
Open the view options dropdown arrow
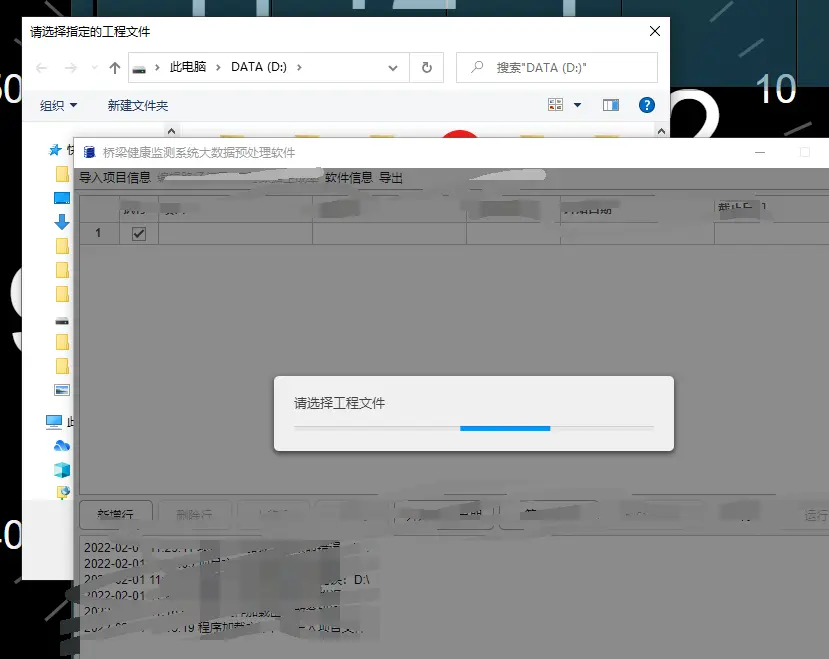[577, 105]
